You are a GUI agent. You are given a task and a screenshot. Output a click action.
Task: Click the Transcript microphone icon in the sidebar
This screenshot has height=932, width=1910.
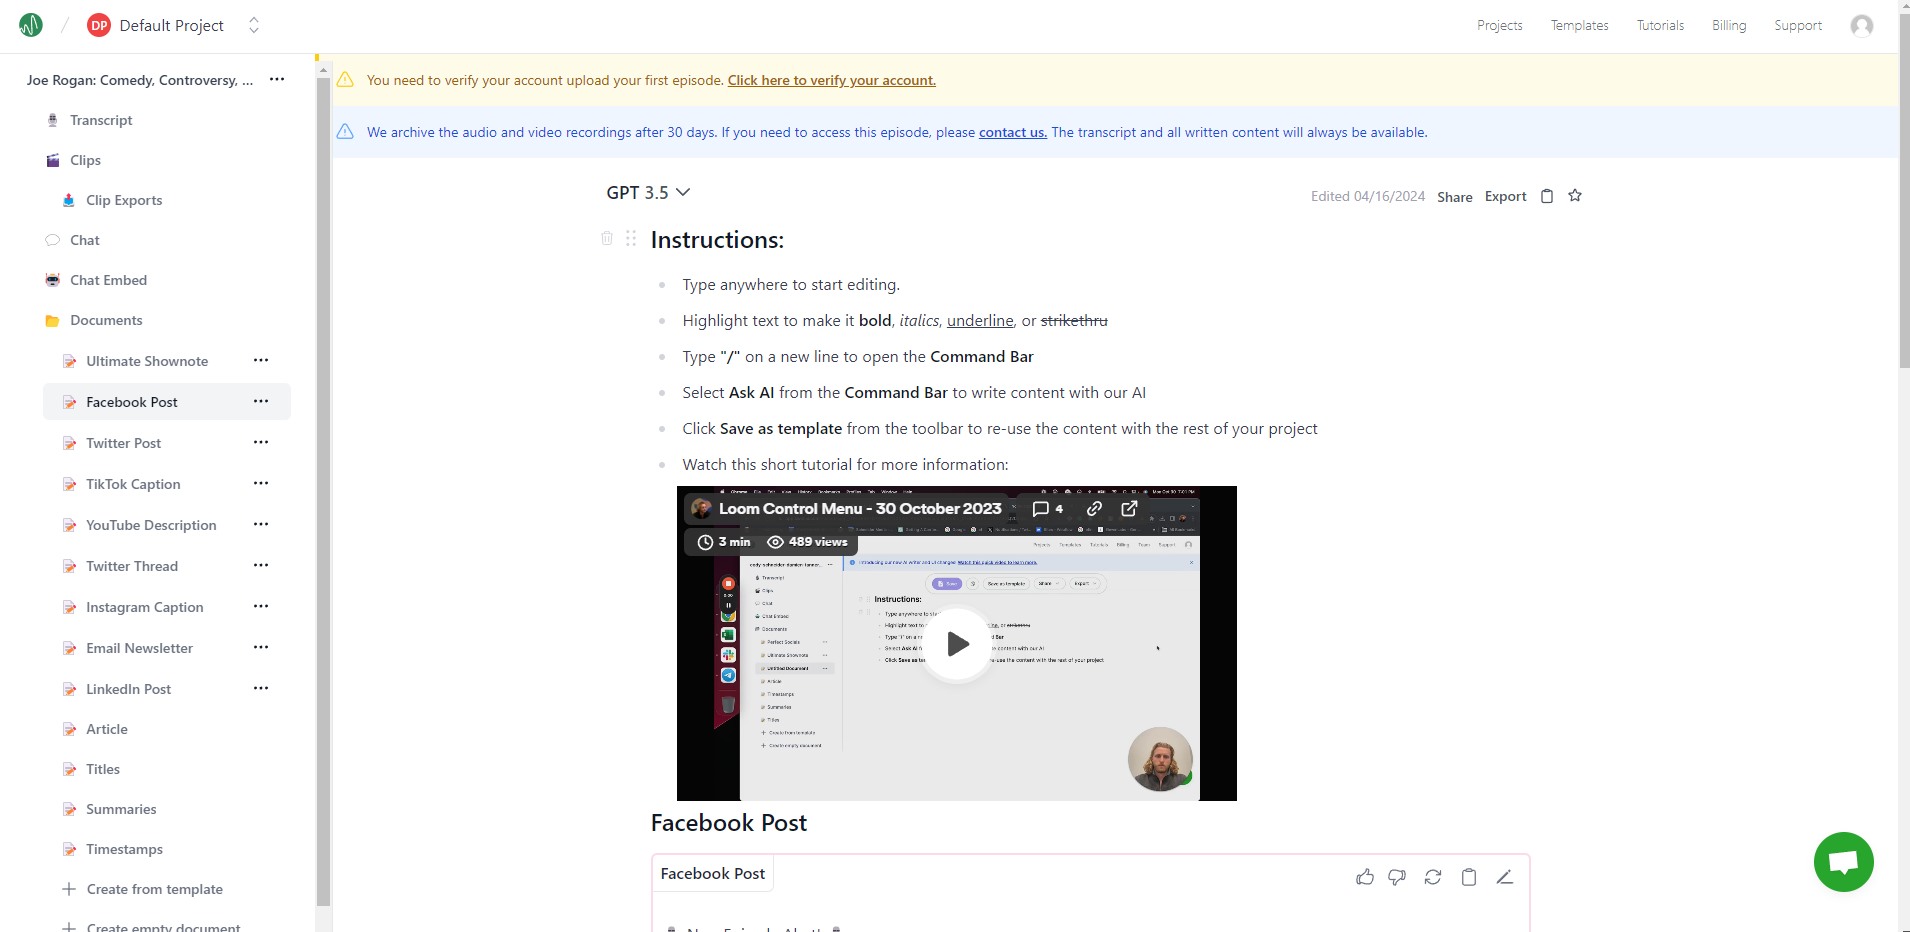[x=53, y=120]
